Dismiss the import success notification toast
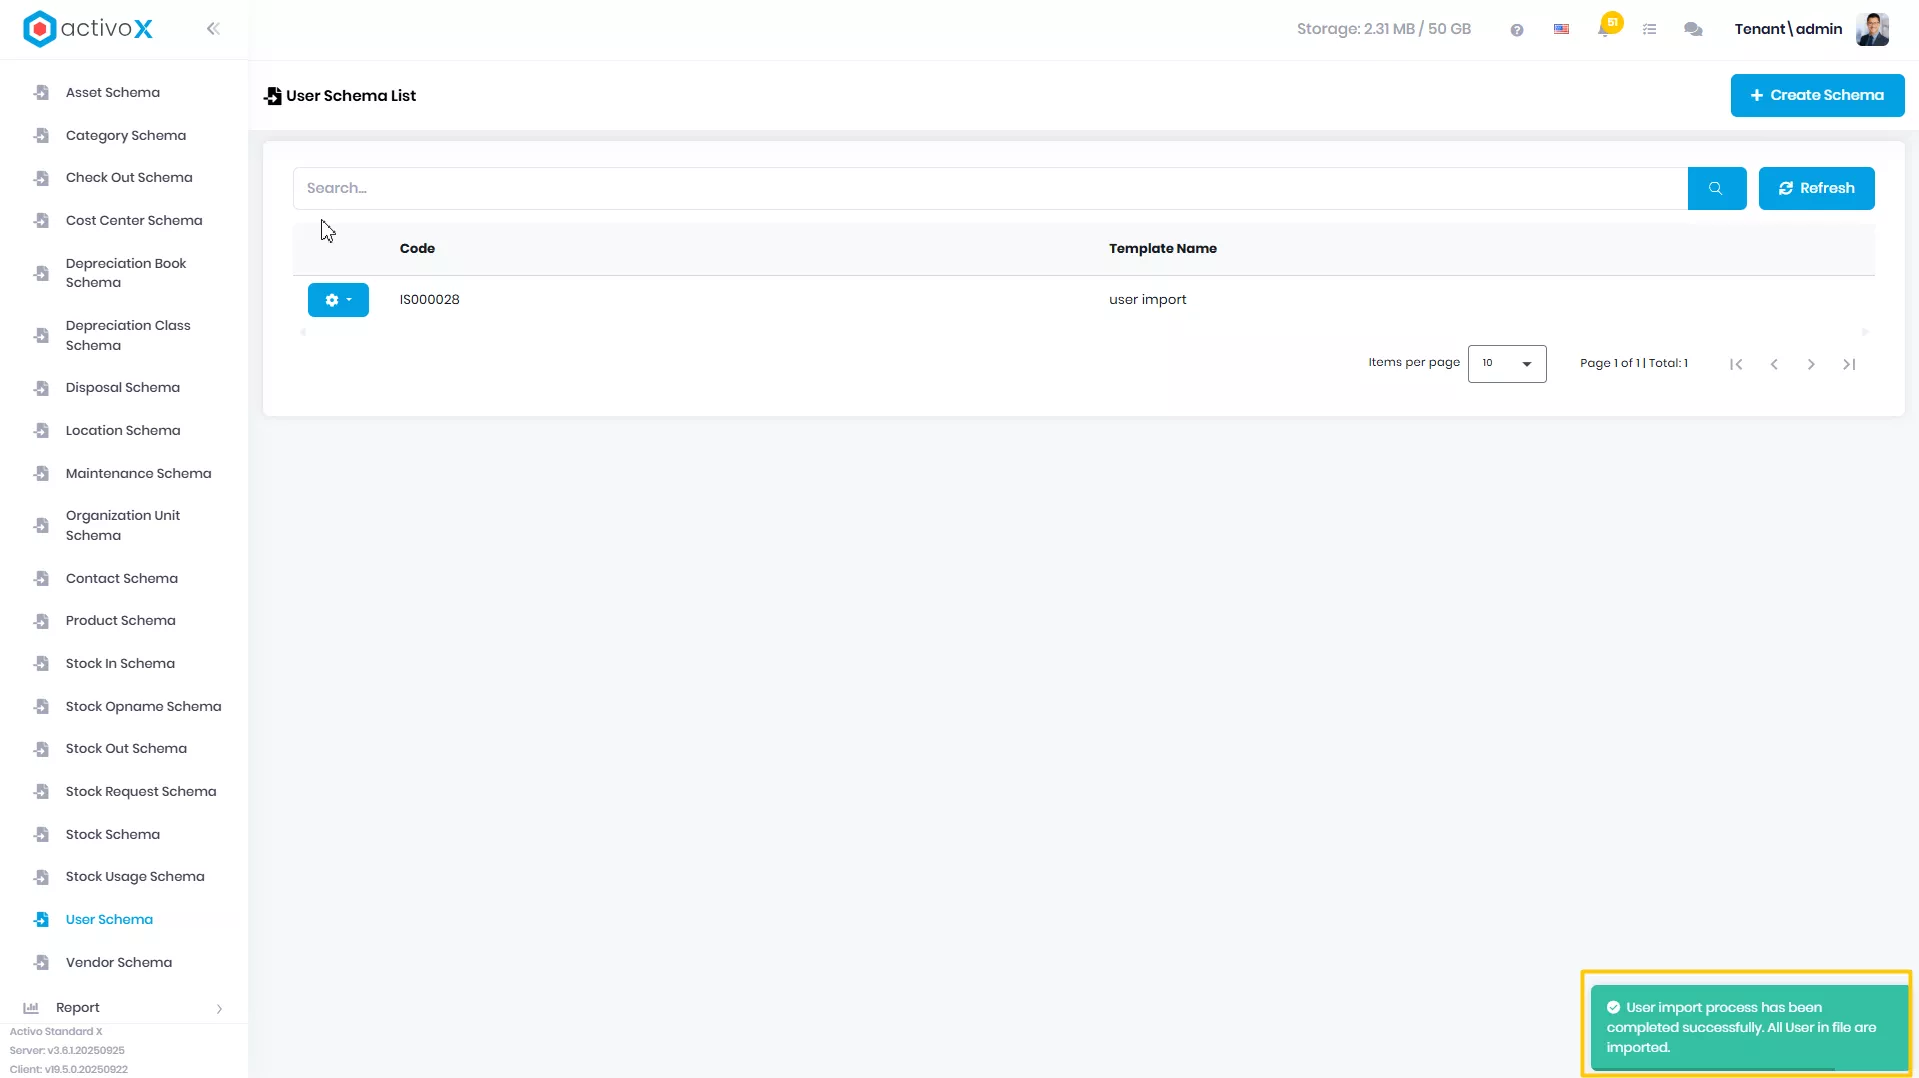 pyautogui.click(x=1749, y=1027)
